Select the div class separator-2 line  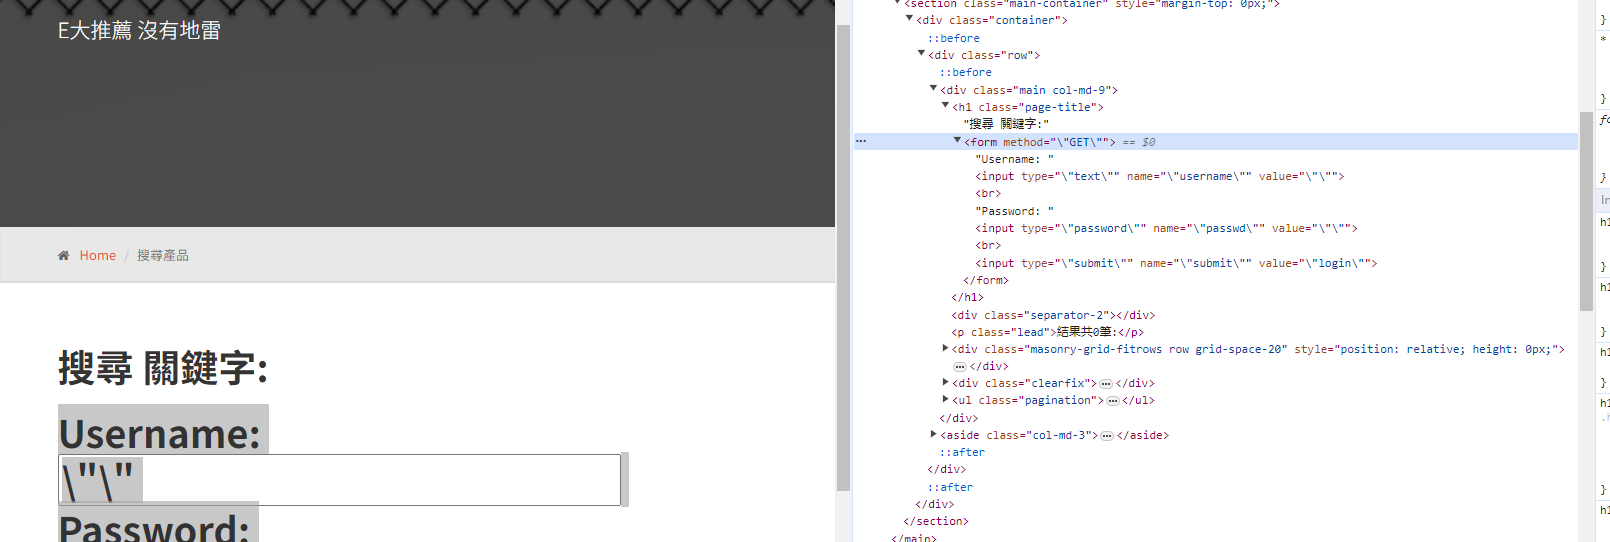coord(1053,316)
